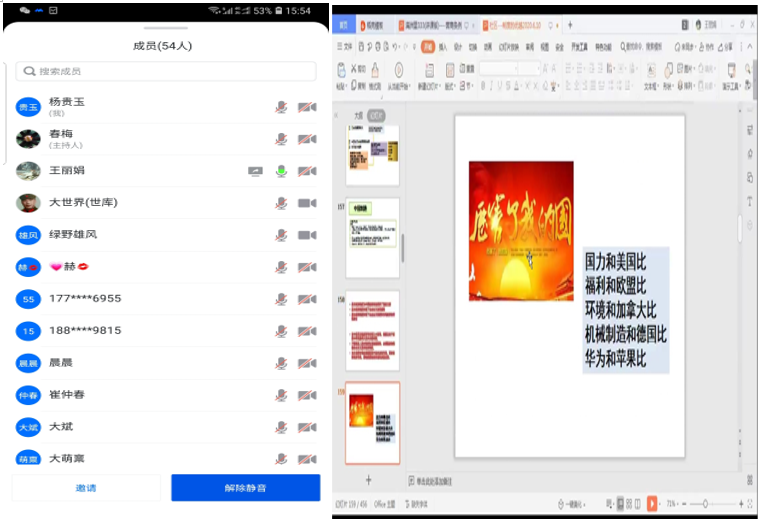Select the highlighted 开始 ribbon tab

(x=427, y=46)
